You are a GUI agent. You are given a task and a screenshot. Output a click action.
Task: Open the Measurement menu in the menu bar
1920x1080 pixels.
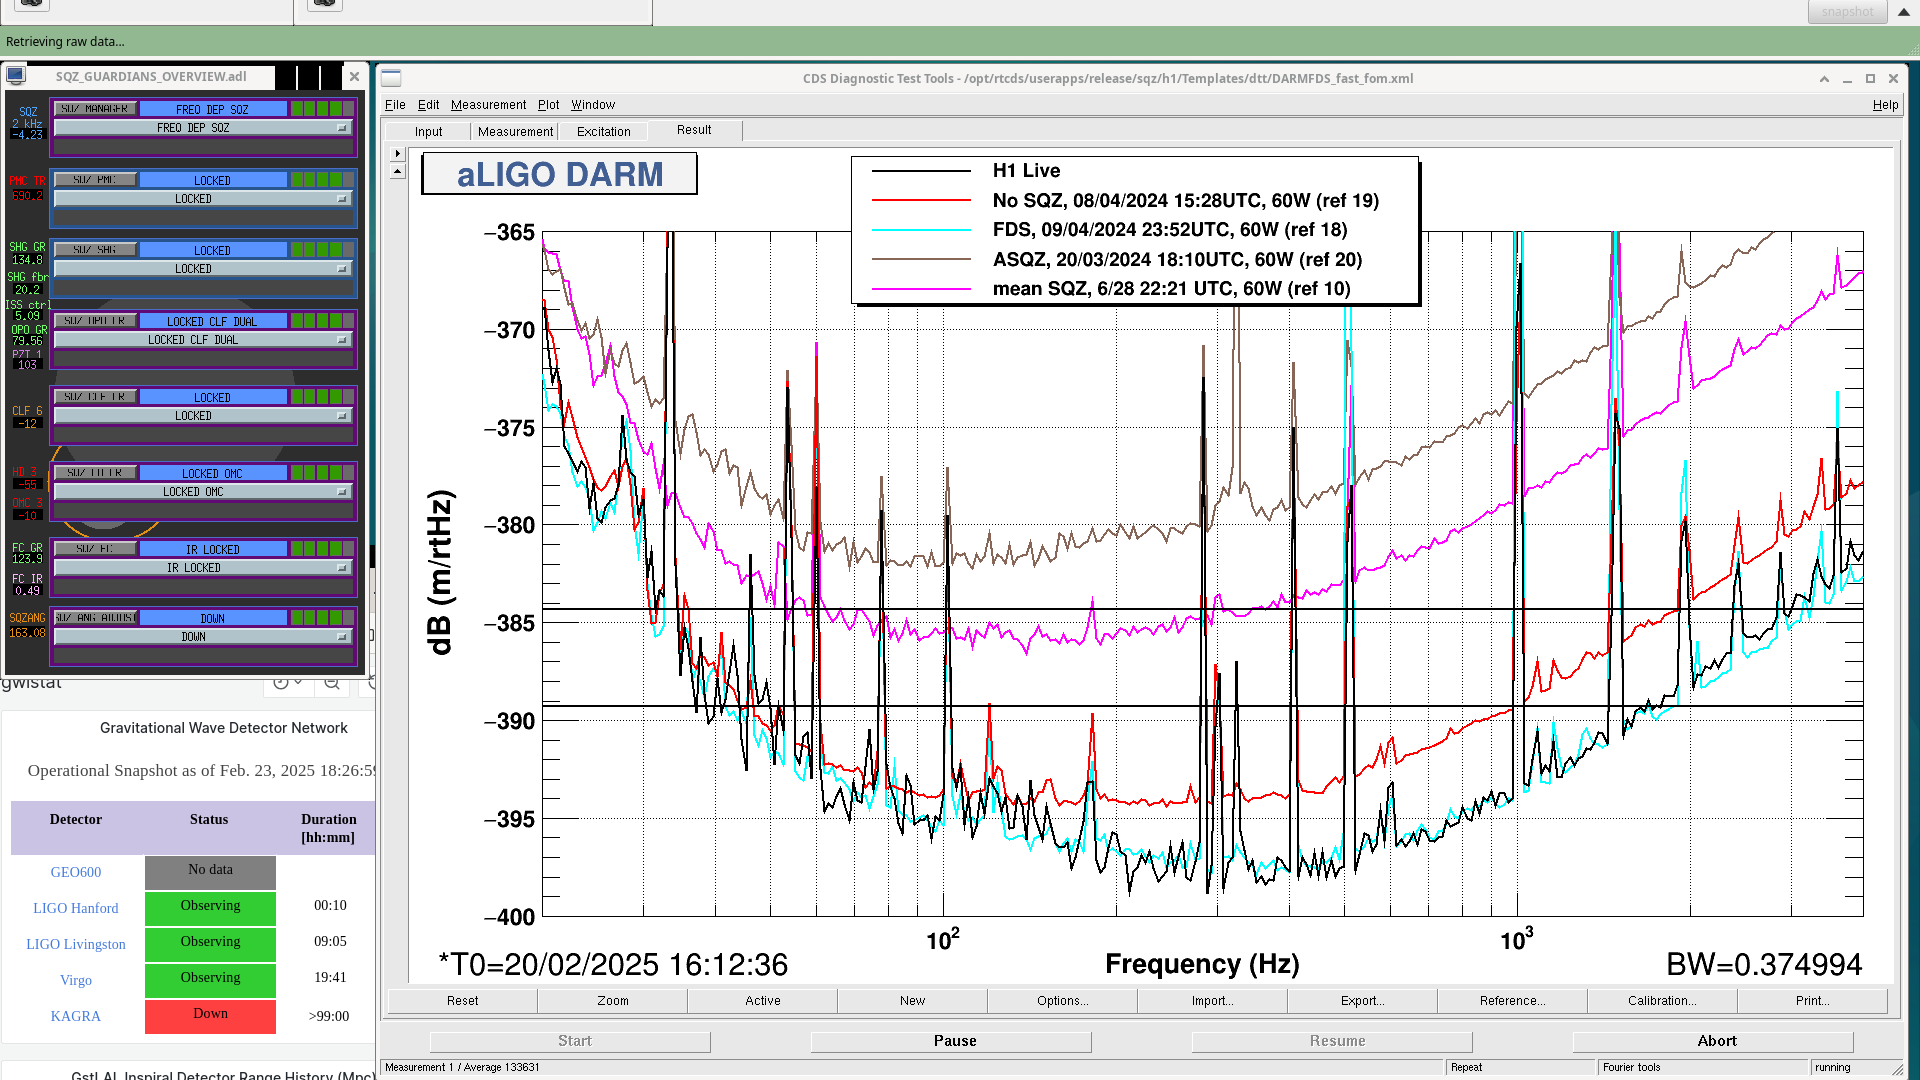pos(488,105)
